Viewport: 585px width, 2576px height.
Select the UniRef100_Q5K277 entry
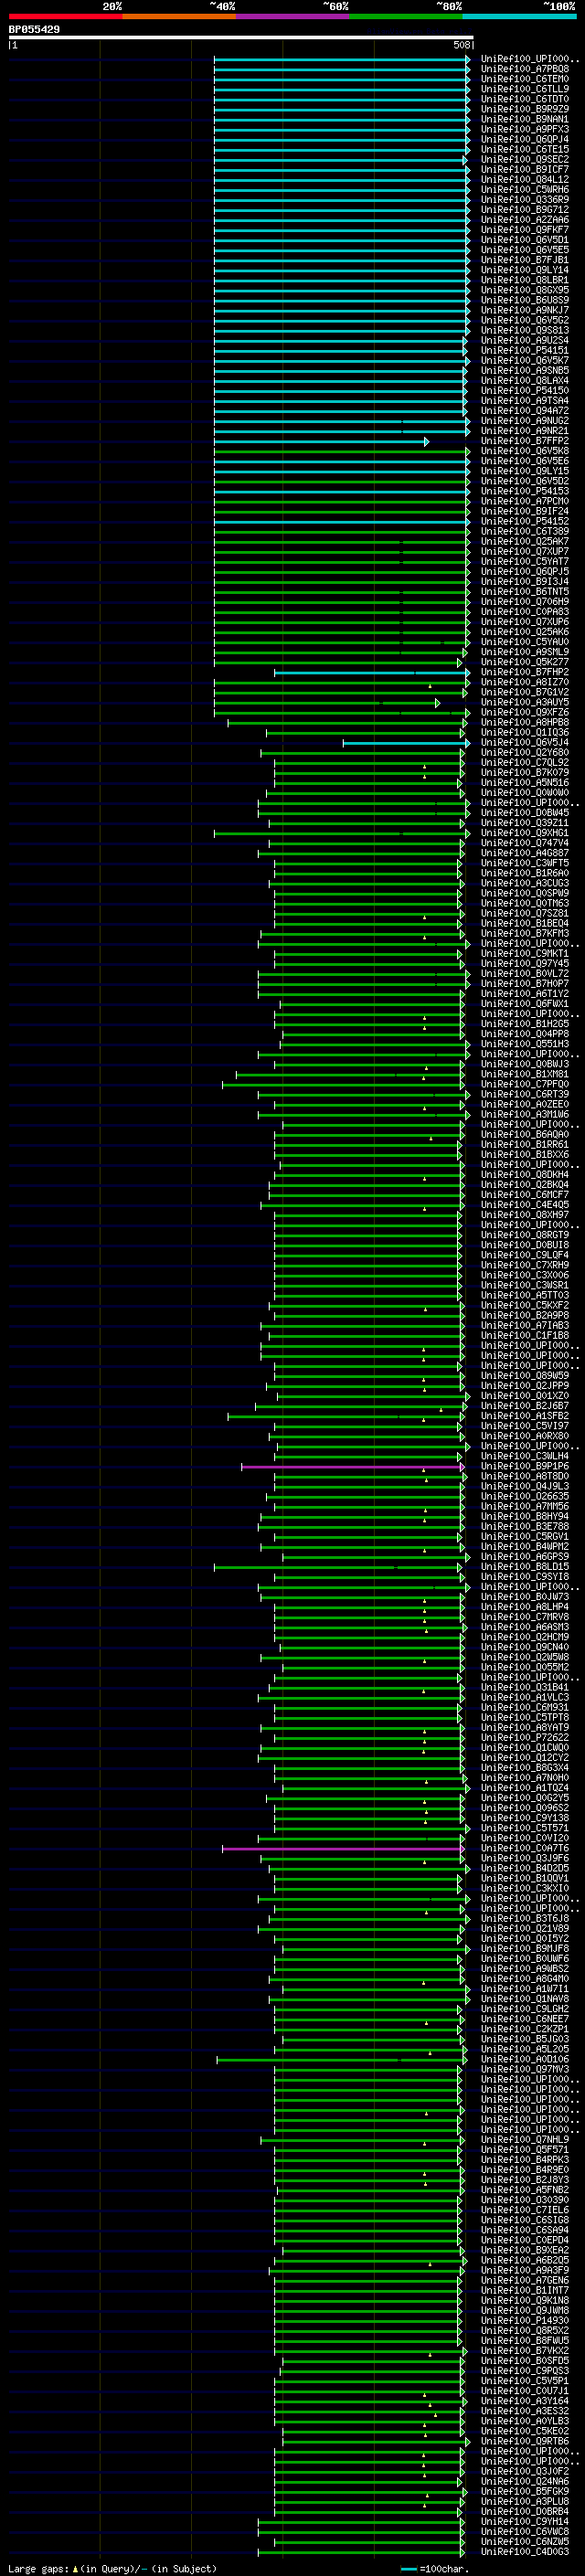[525, 662]
